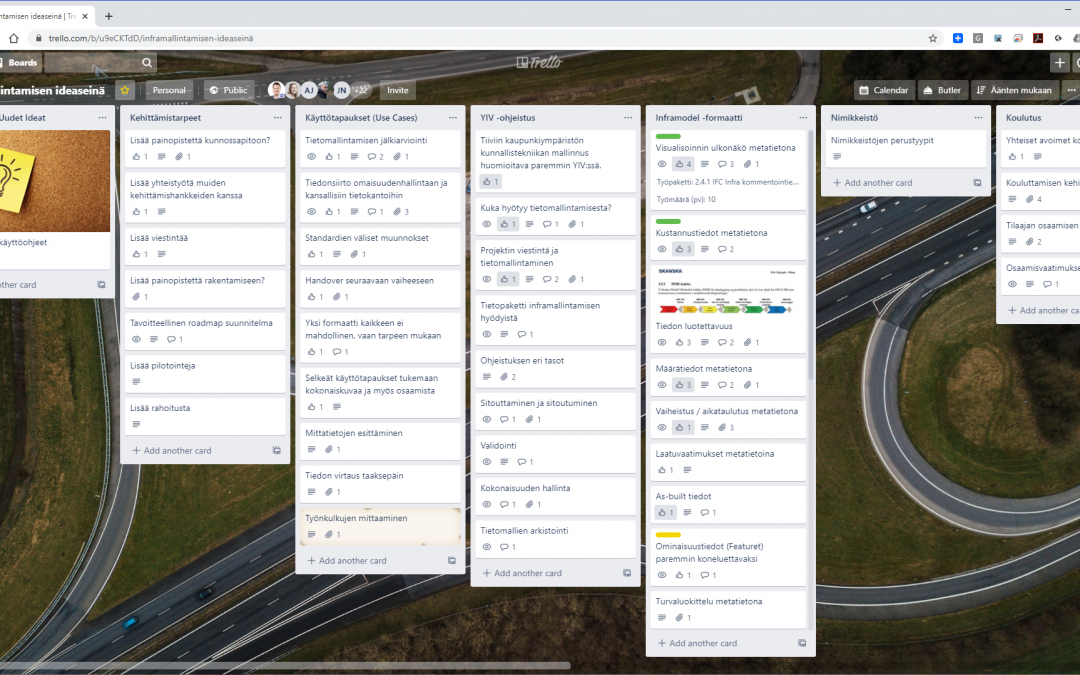Toggle vote on Kuka hyötyy tietomallintamisesta card
The width and height of the screenshot is (1080, 675).
click(x=508, y=224)
